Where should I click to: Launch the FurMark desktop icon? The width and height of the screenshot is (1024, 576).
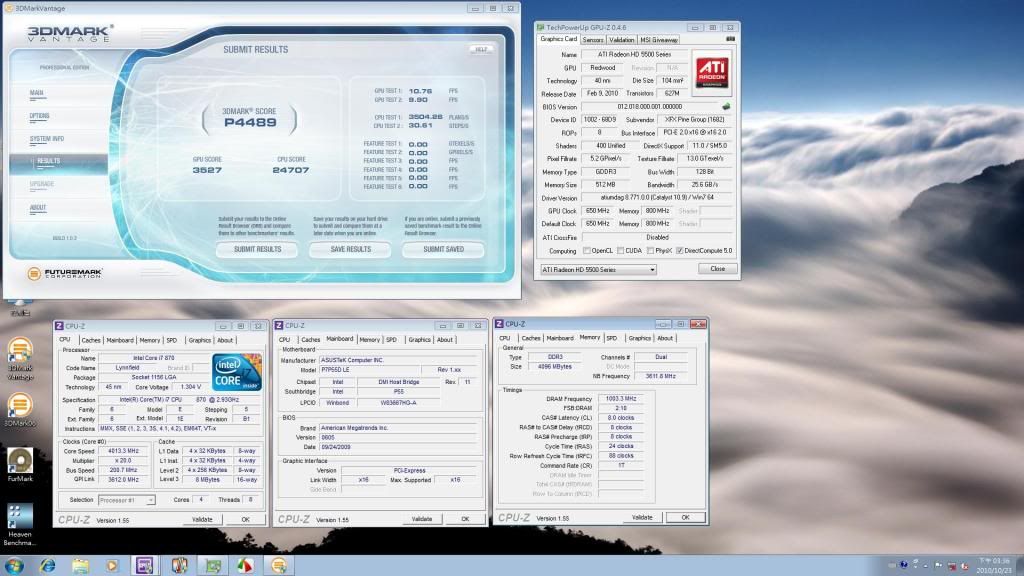point(19,461)
